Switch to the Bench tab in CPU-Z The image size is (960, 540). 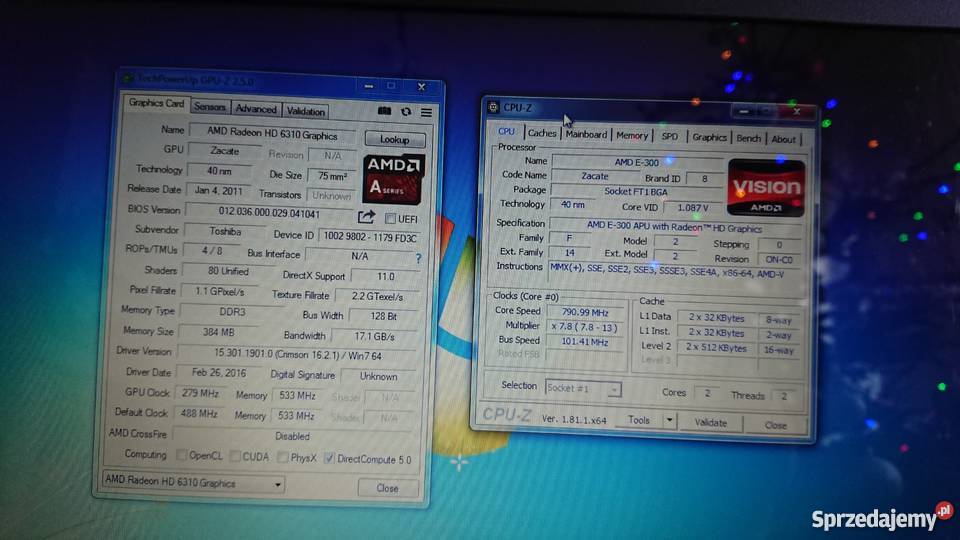[748, 138]
